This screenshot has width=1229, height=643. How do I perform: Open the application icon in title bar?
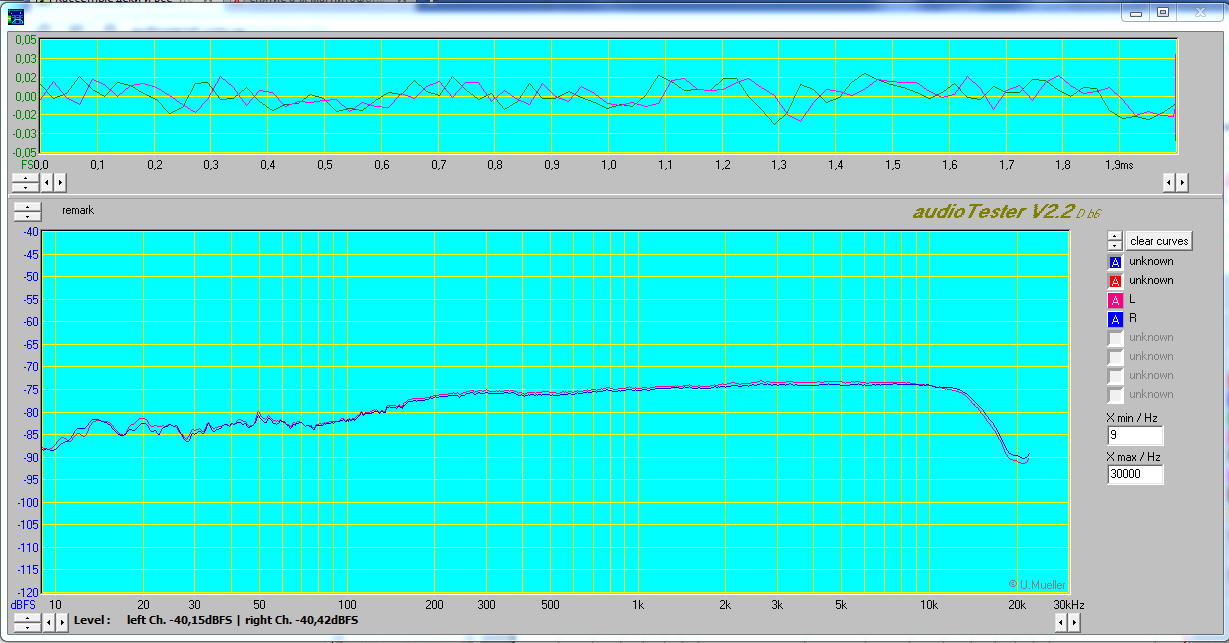click(x=16, y=14)
